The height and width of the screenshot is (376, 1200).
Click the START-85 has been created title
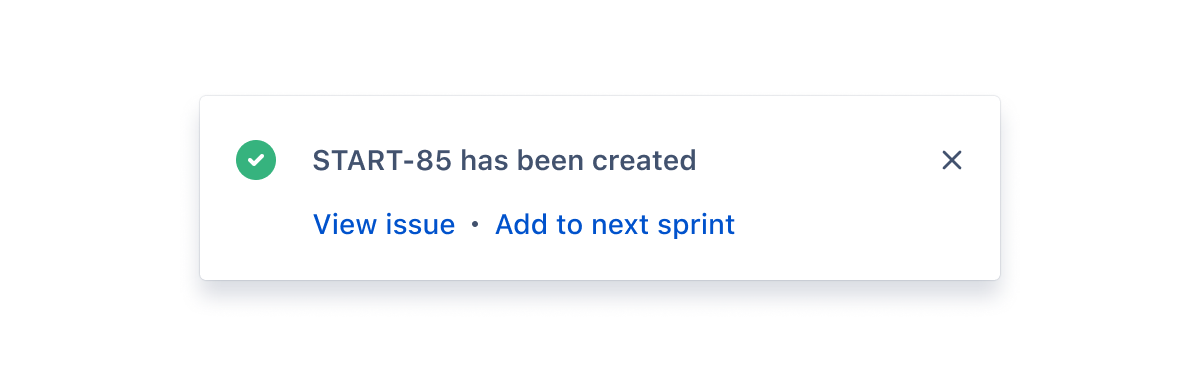[x=505, y=160]
